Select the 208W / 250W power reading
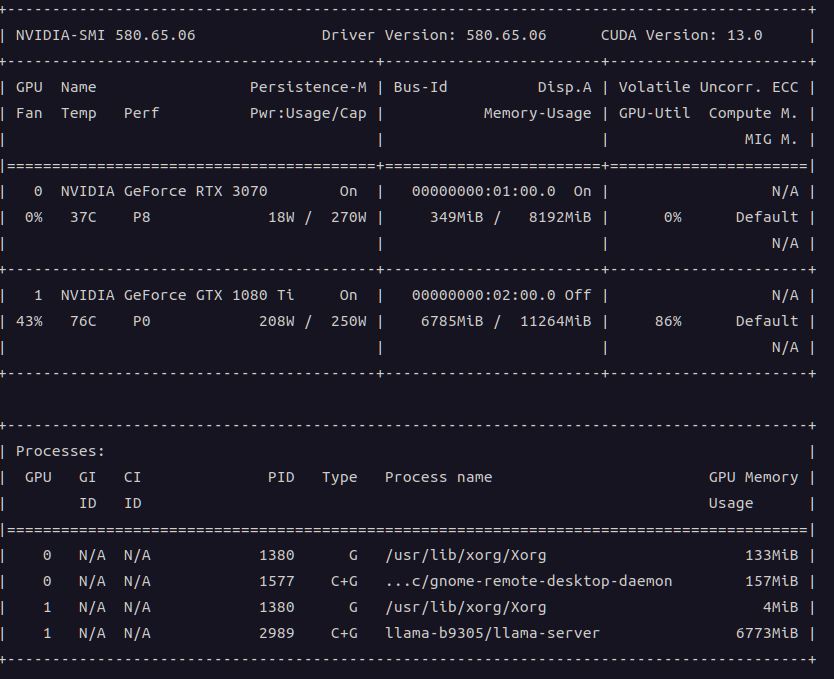This screenshot has height=679, width=834. pyautogui.click(x=313, y=321)
